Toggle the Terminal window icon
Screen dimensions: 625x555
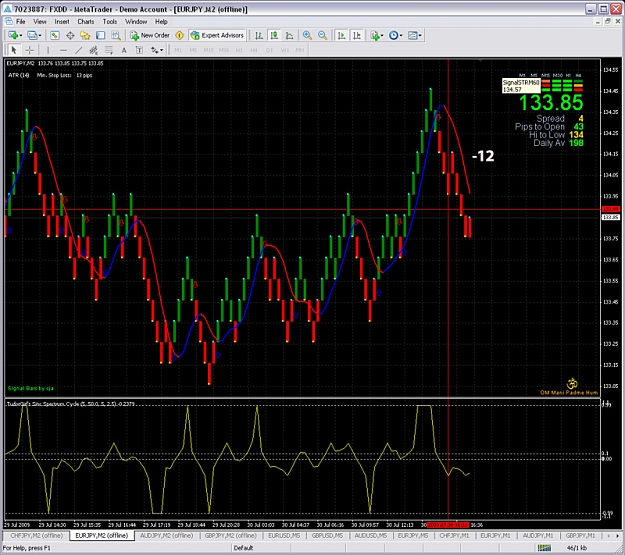[100, 35]
